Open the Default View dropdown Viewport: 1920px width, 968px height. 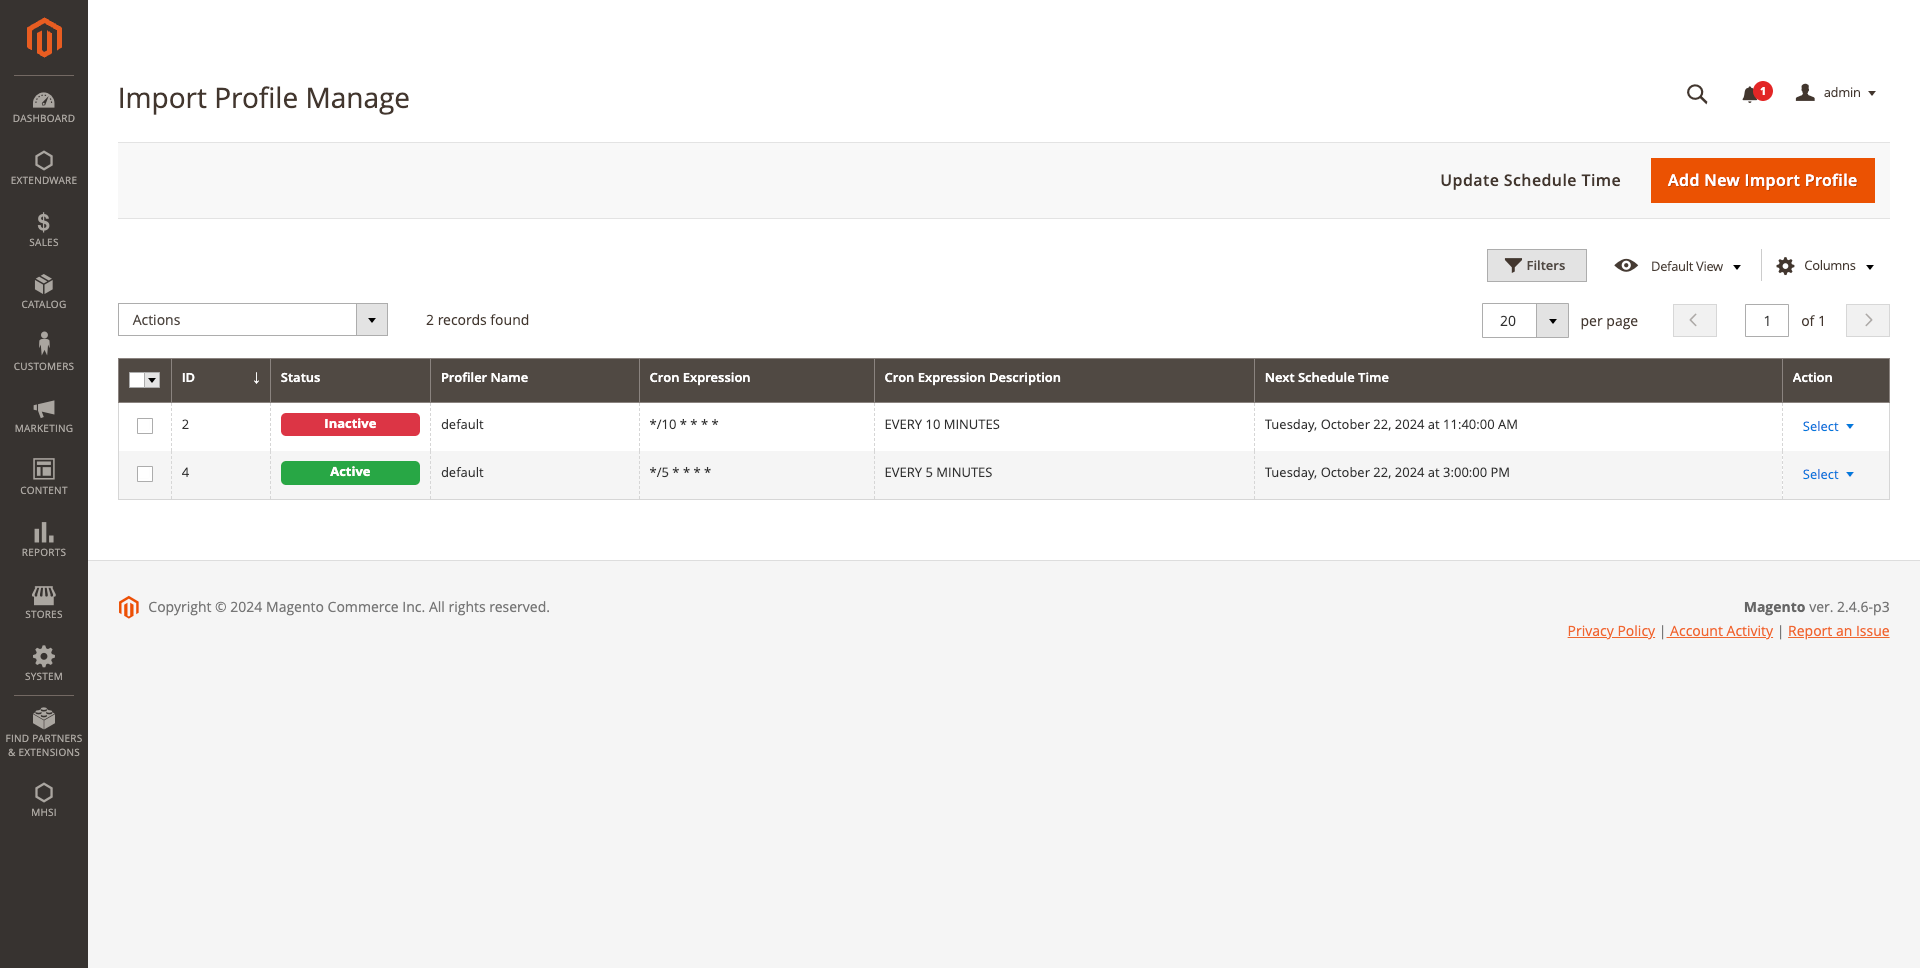click(1678, 266)
